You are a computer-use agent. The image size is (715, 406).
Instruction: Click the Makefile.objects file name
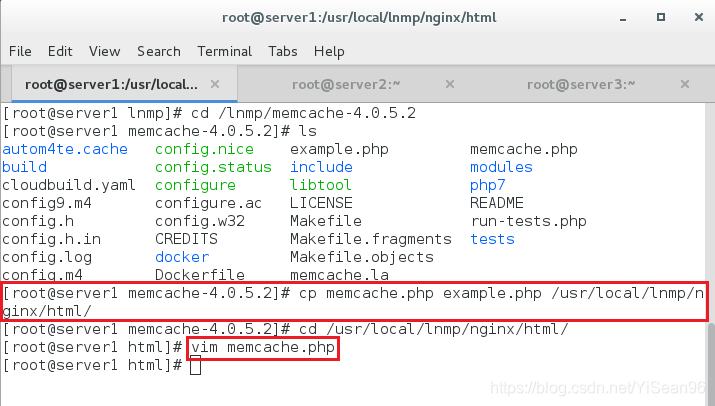click(x=362, y=257)
